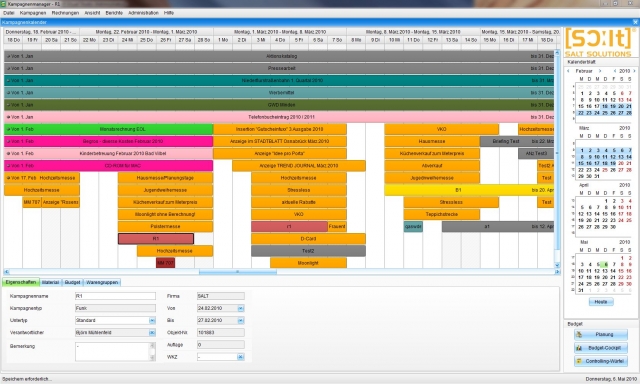640x384 pixels.
Task: Open the WKZ dropdown
Action: (x=241, y=357)
